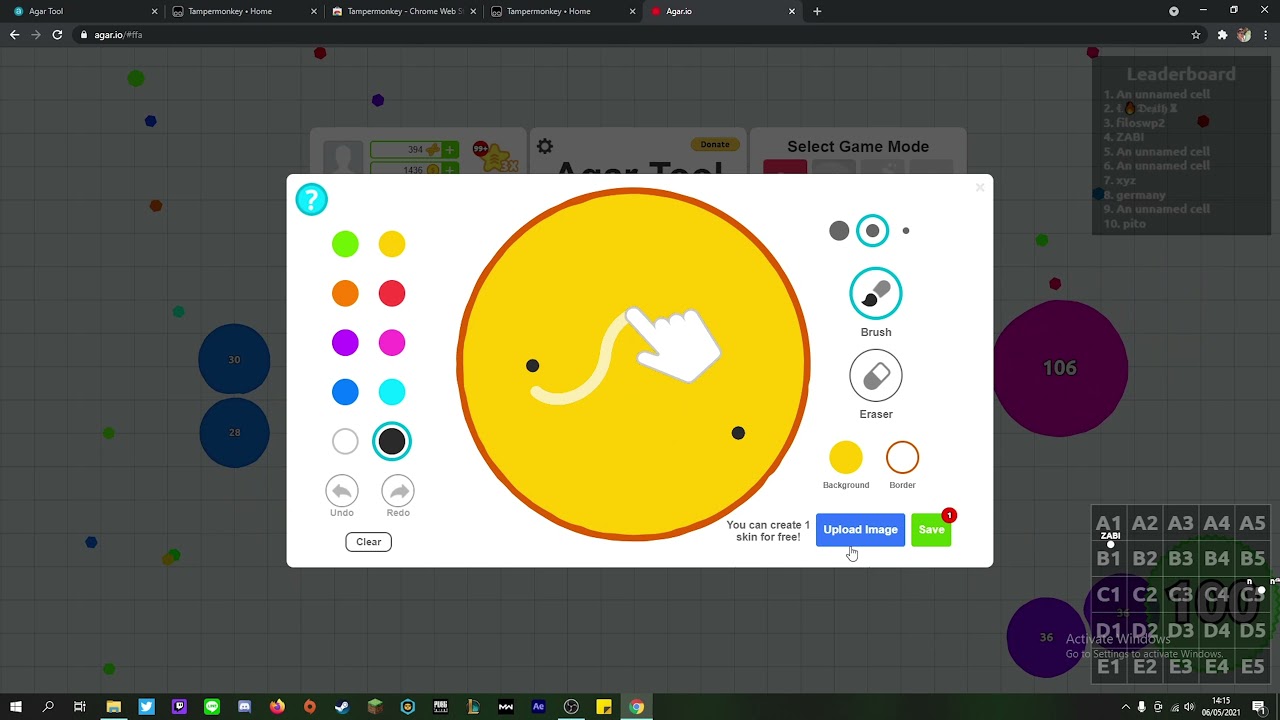Set the Border color swatch
The width and height of the screenshot is (1280, 720).
[x=902, y=458]
